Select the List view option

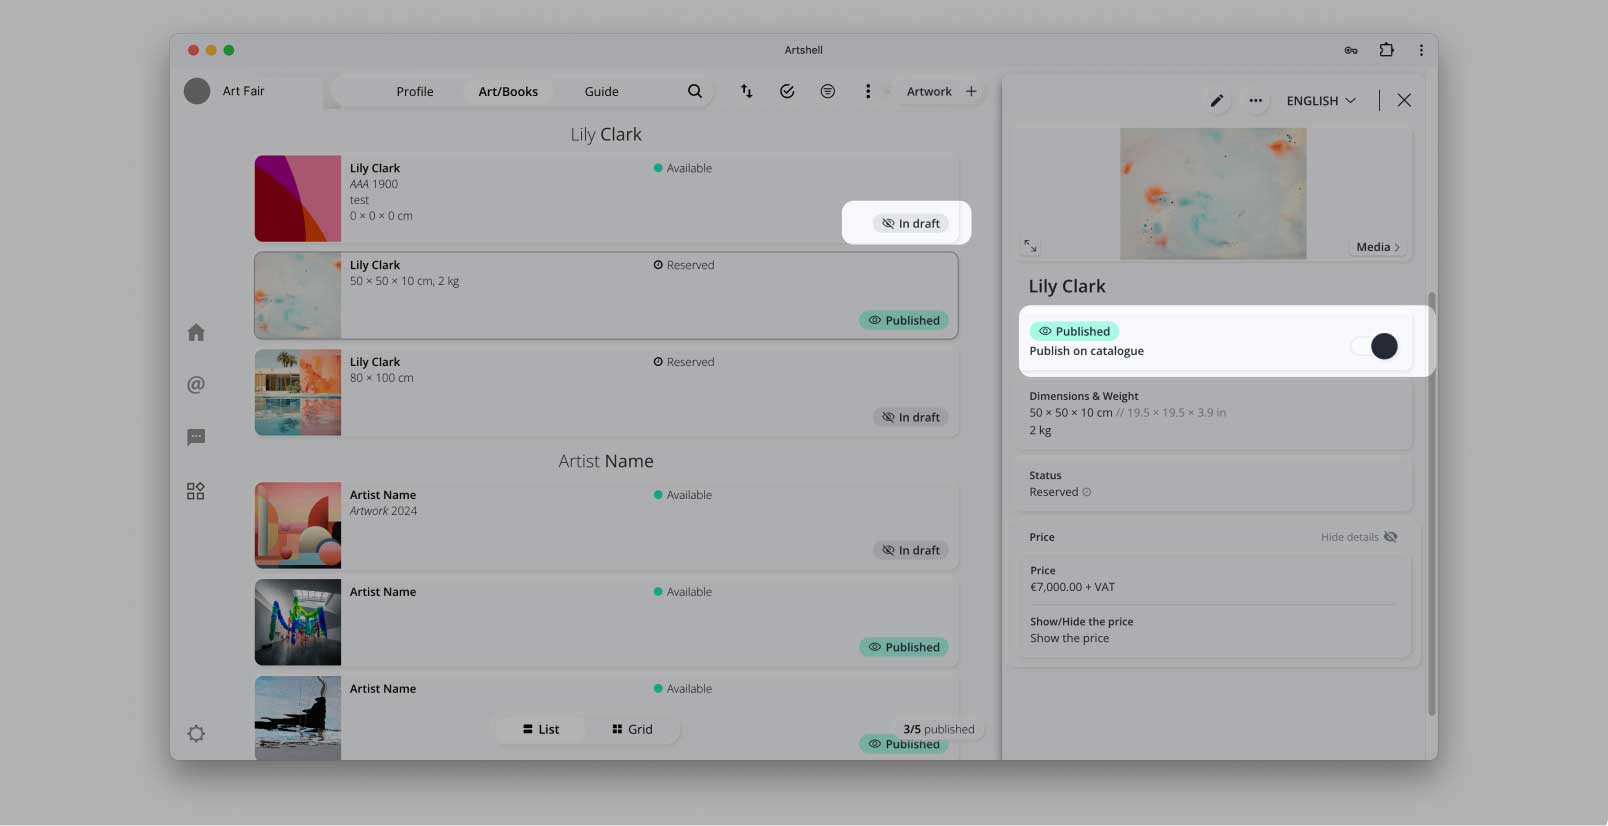(541, 729)
